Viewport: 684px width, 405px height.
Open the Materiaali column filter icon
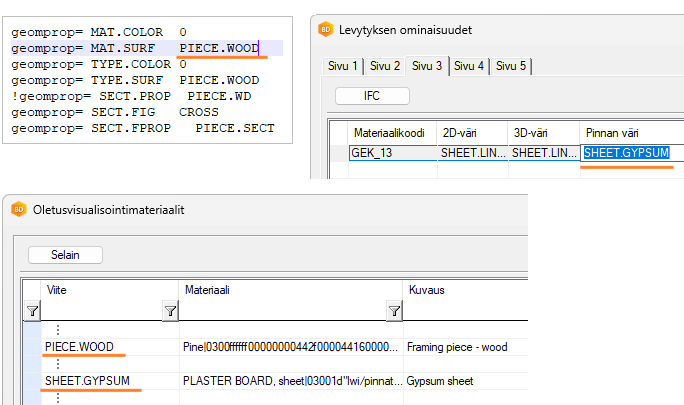pyautogui.click(x=394, y=313)
